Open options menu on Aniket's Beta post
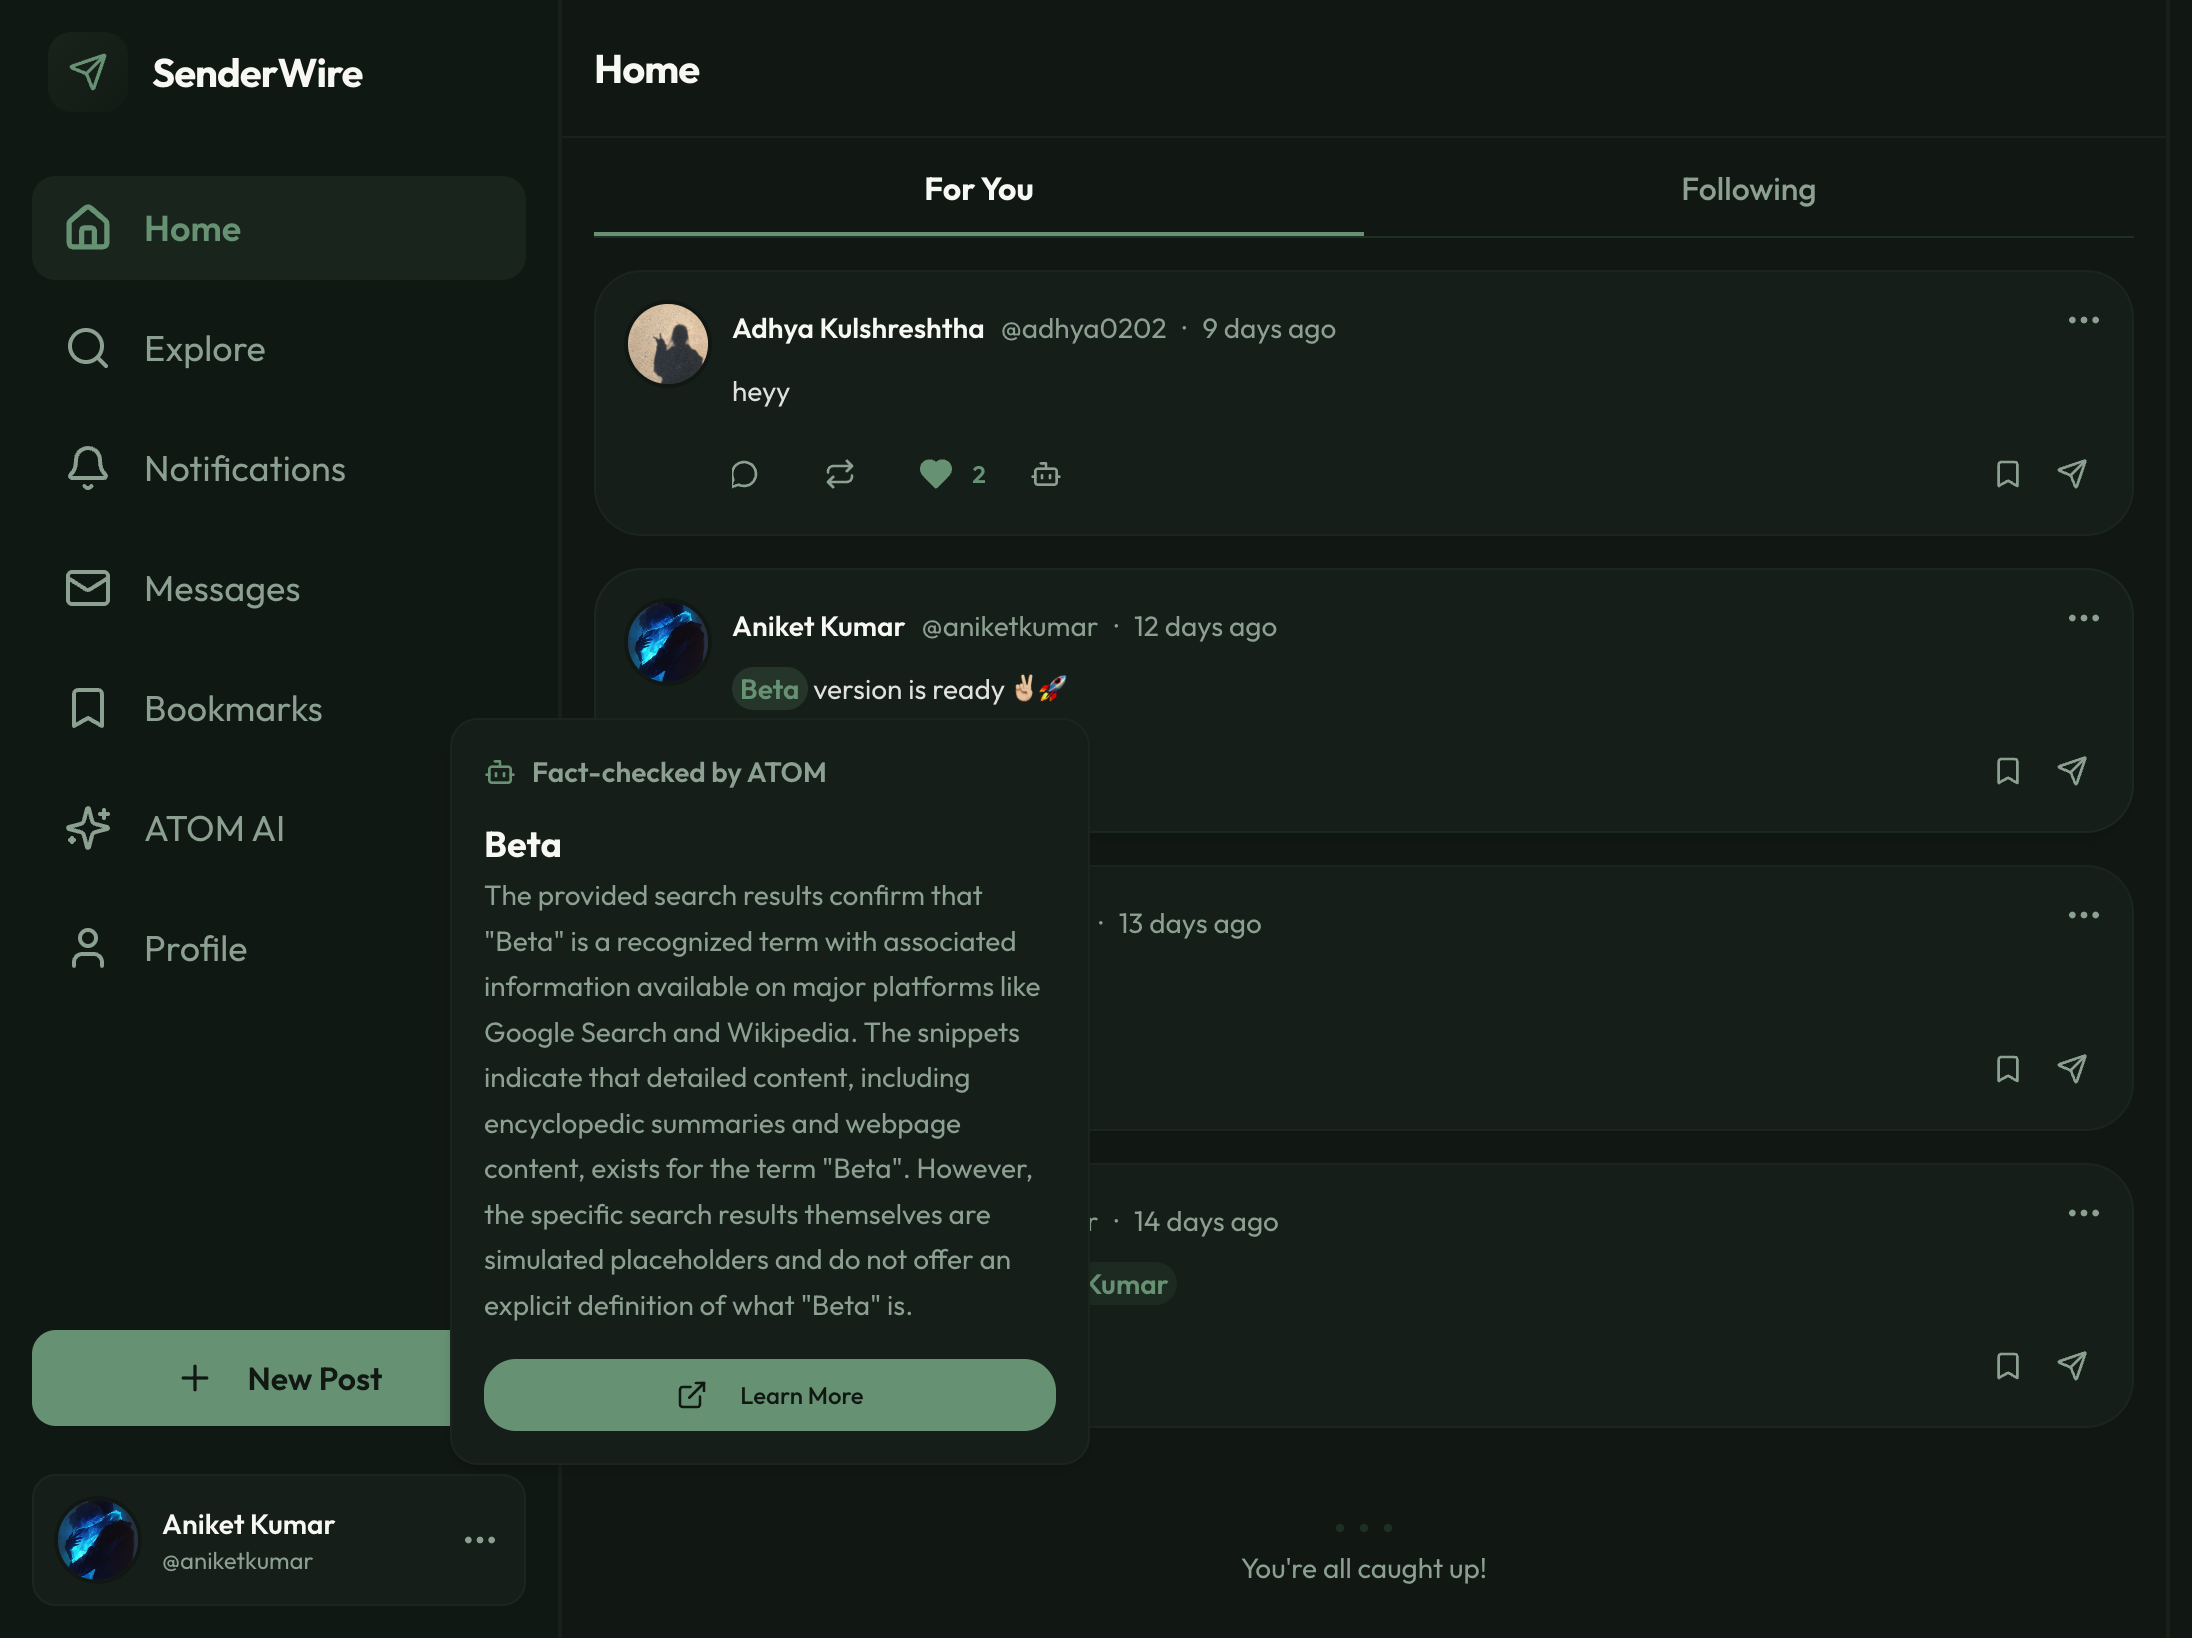The image size is (2192, 1638). coord(2083,617)
